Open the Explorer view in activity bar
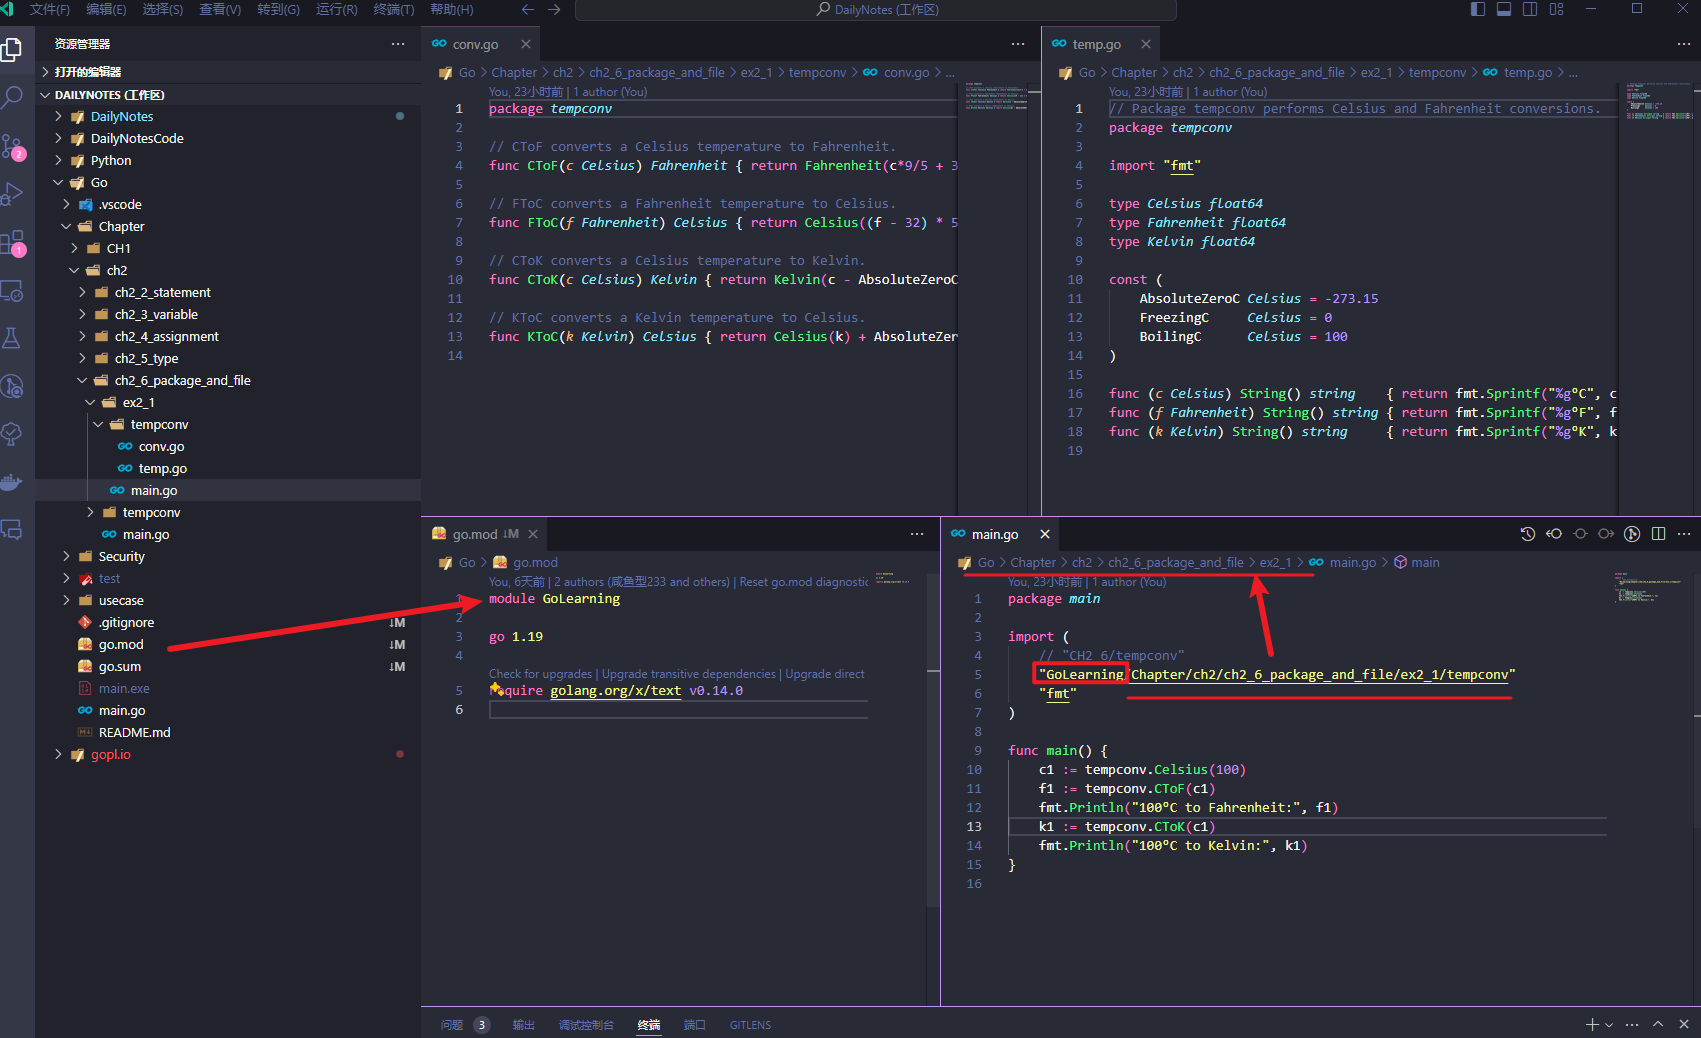1701x1038 pixels. point(11,49)
